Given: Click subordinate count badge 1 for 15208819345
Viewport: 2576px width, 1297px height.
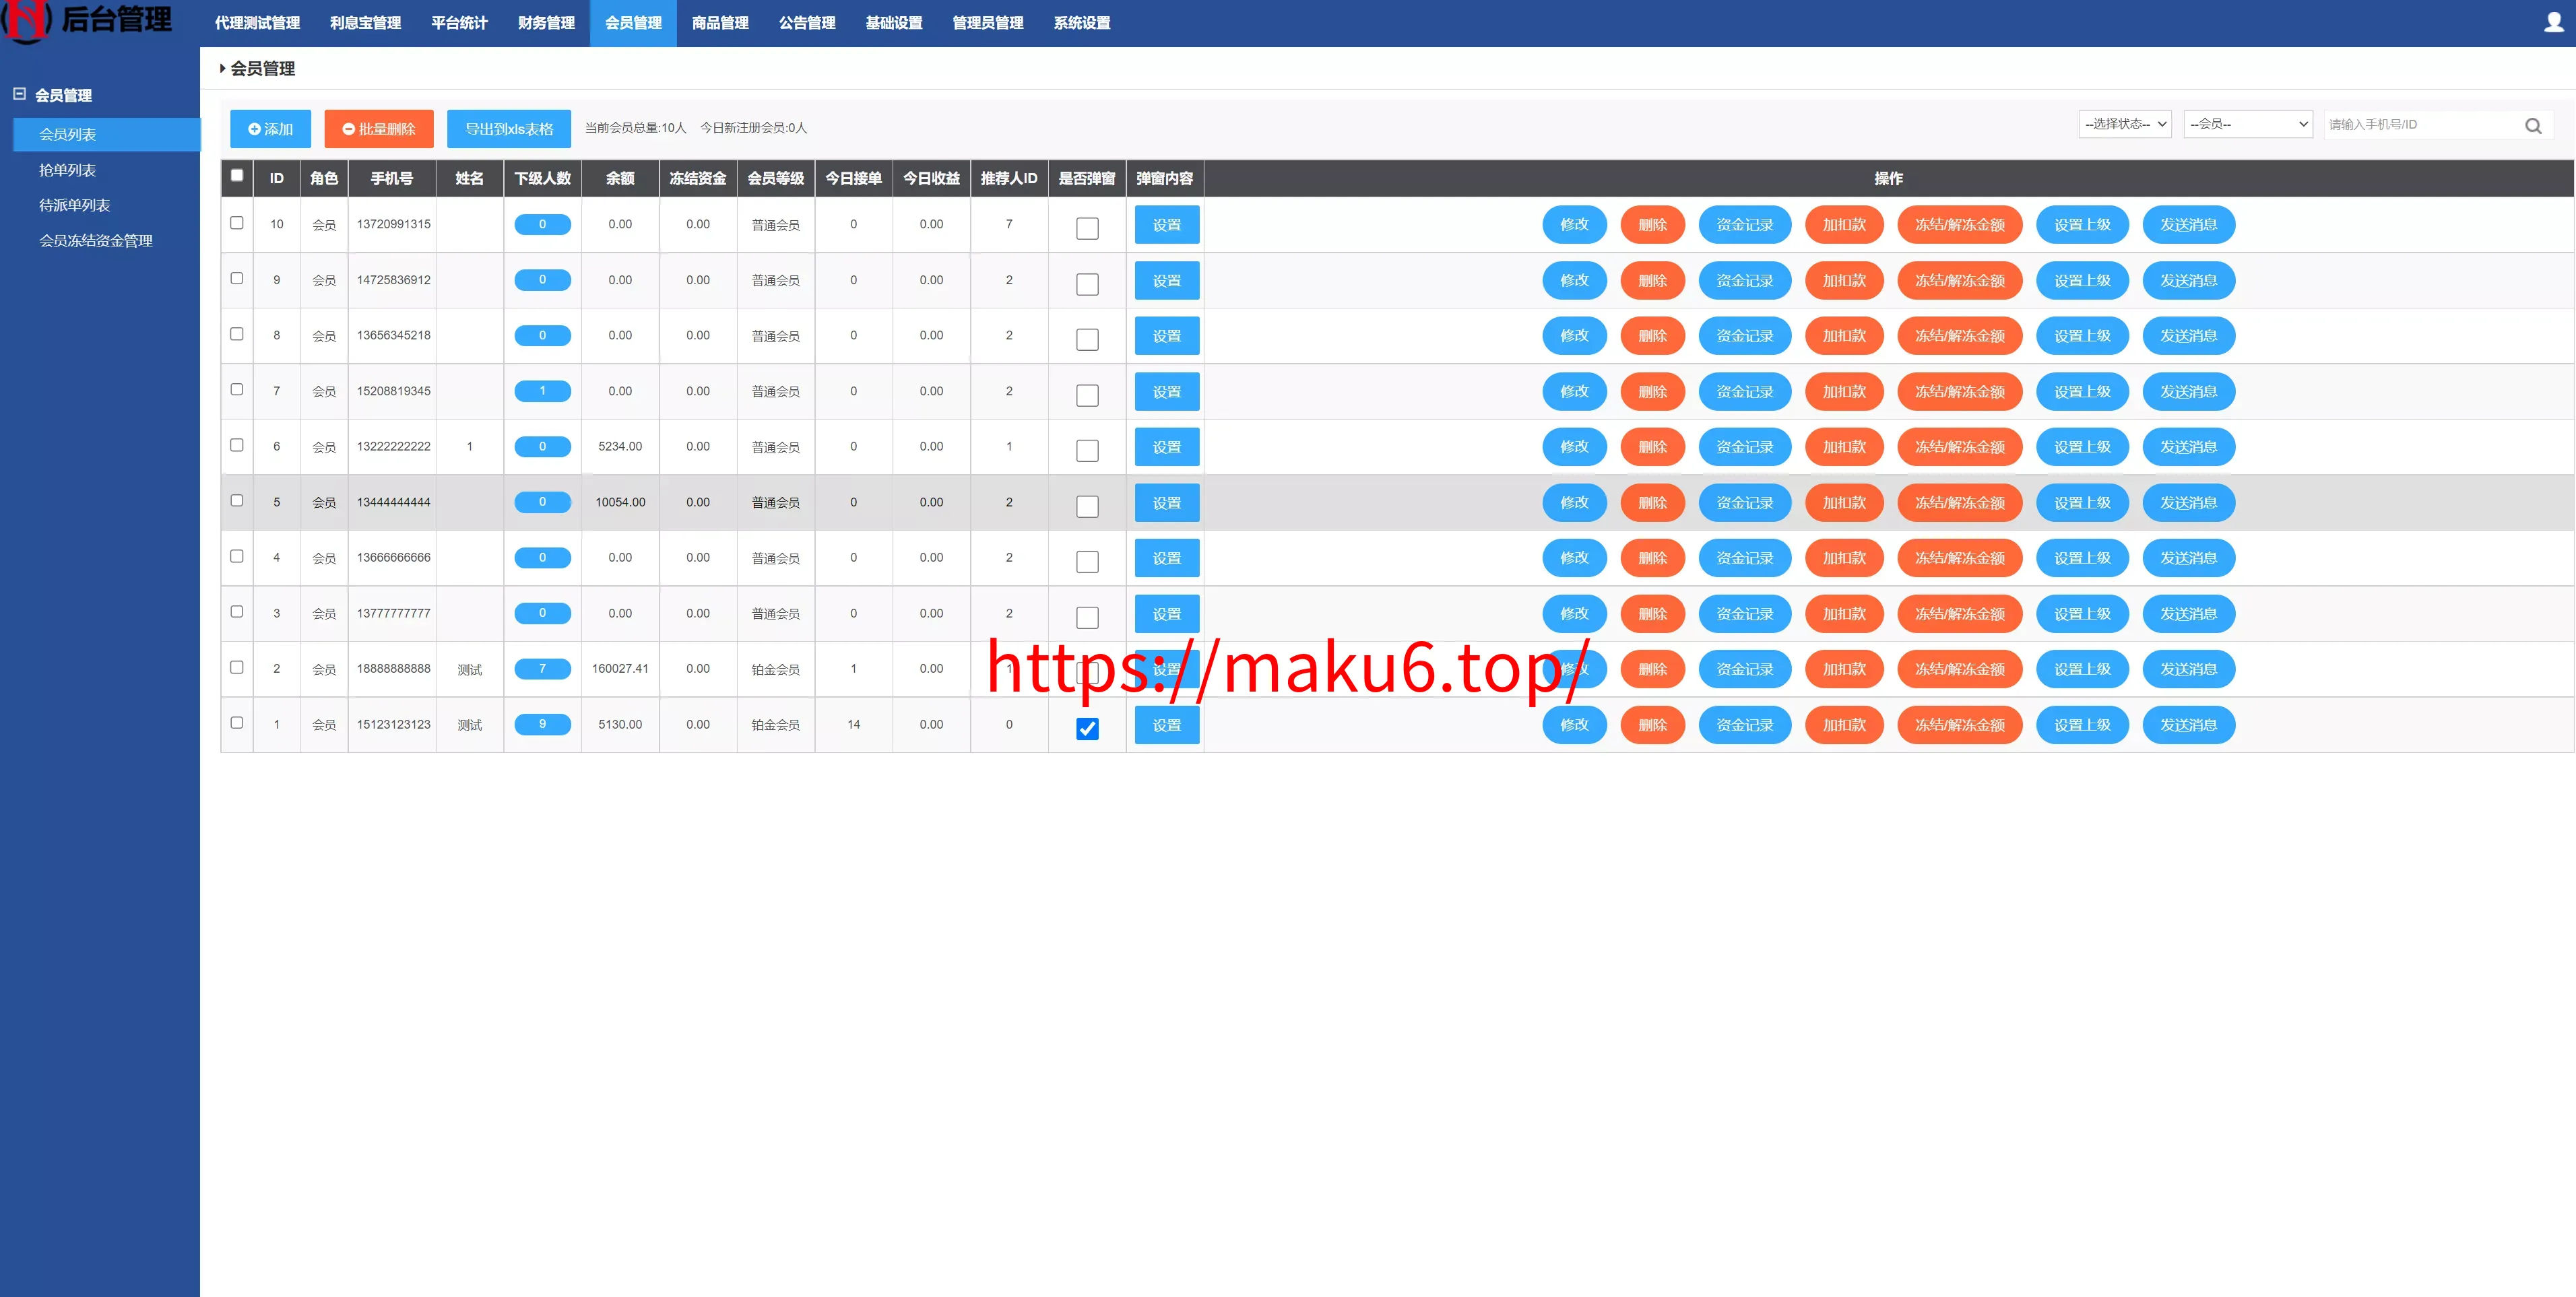Looking at the screenshot, I should point(542,391).
